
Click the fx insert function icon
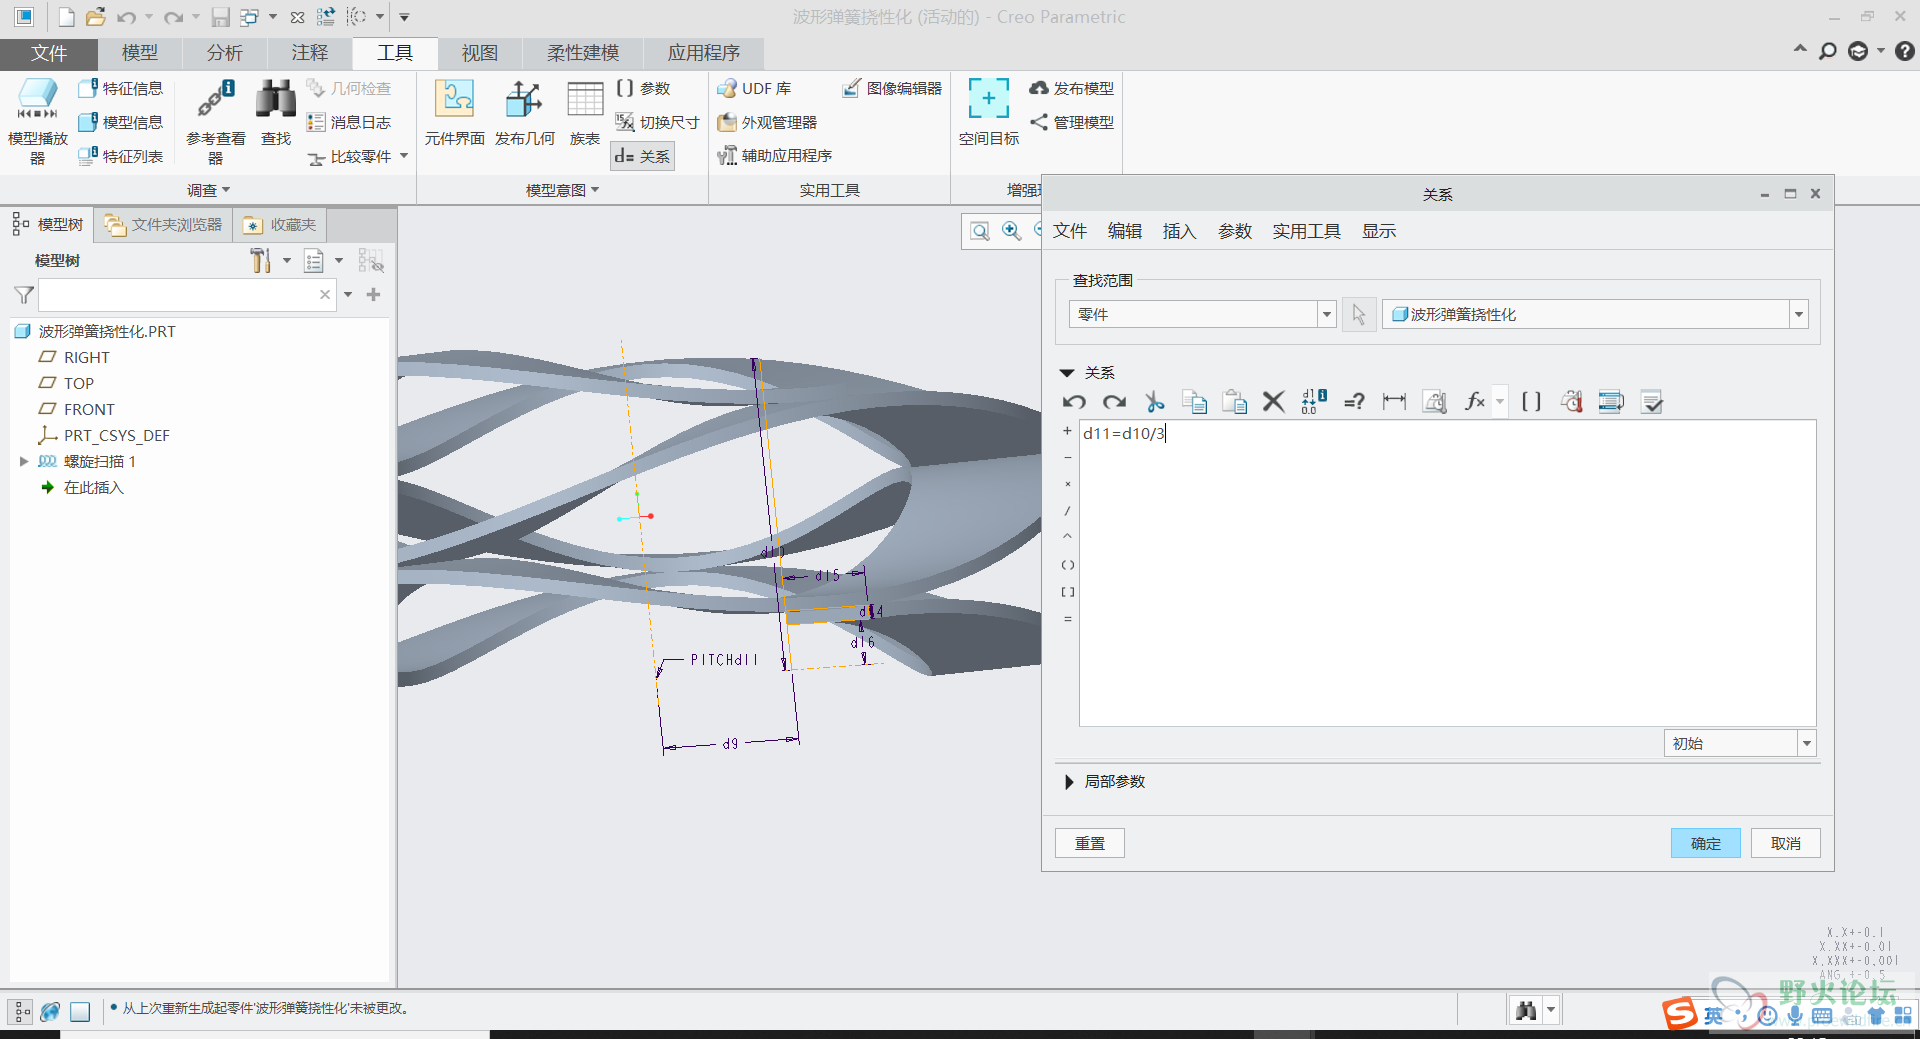tap(1474, 402)
